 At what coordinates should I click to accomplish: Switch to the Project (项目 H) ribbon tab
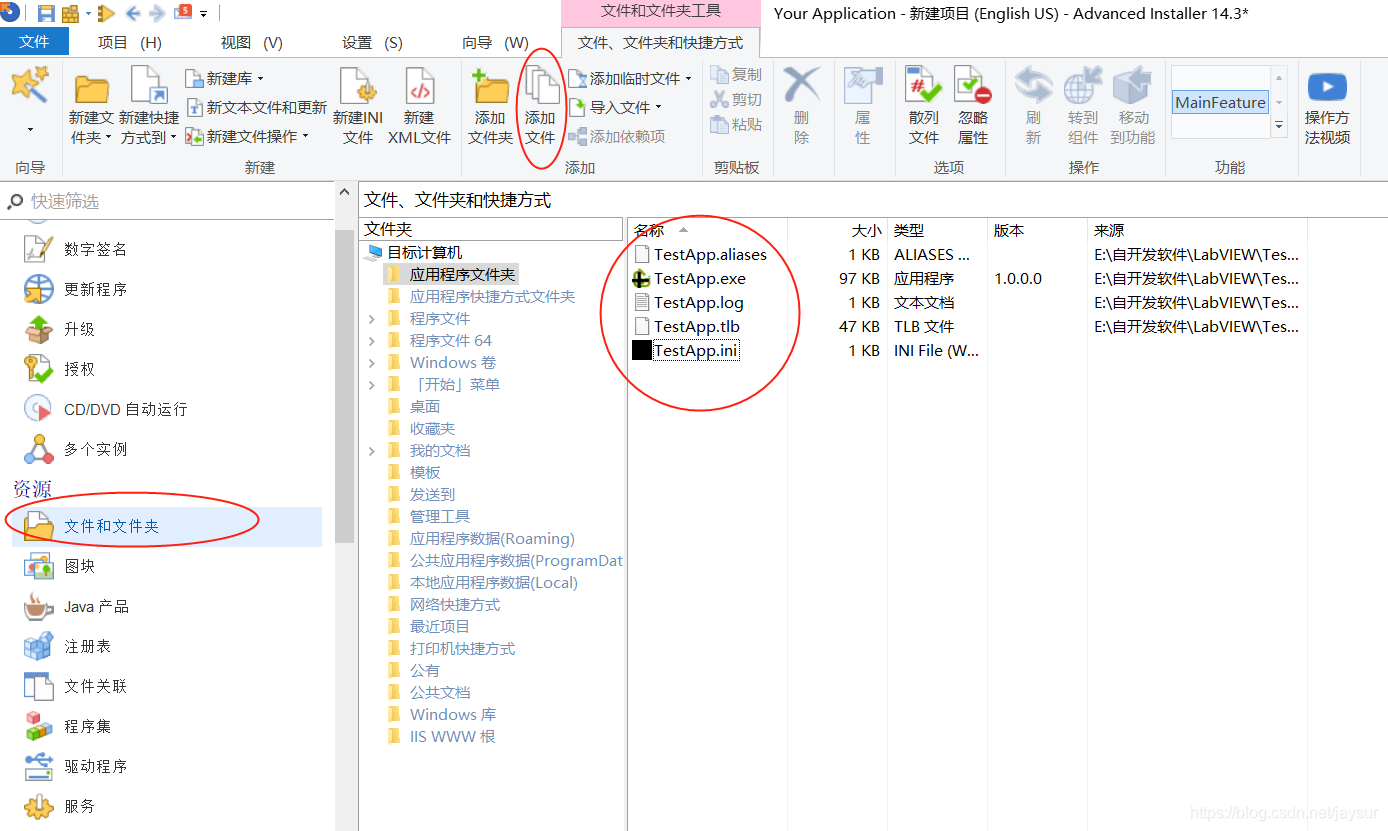129,43
